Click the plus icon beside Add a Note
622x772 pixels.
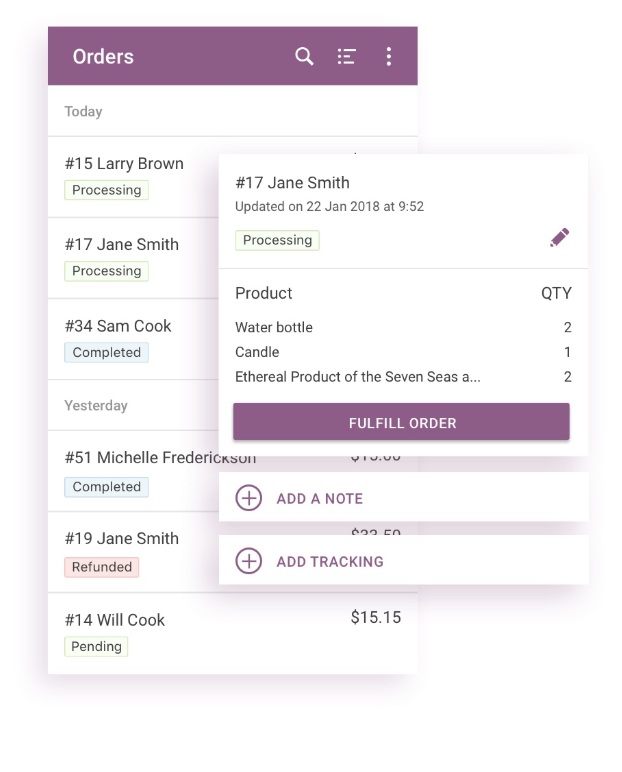pyautogui.click(x=248, y=498)
